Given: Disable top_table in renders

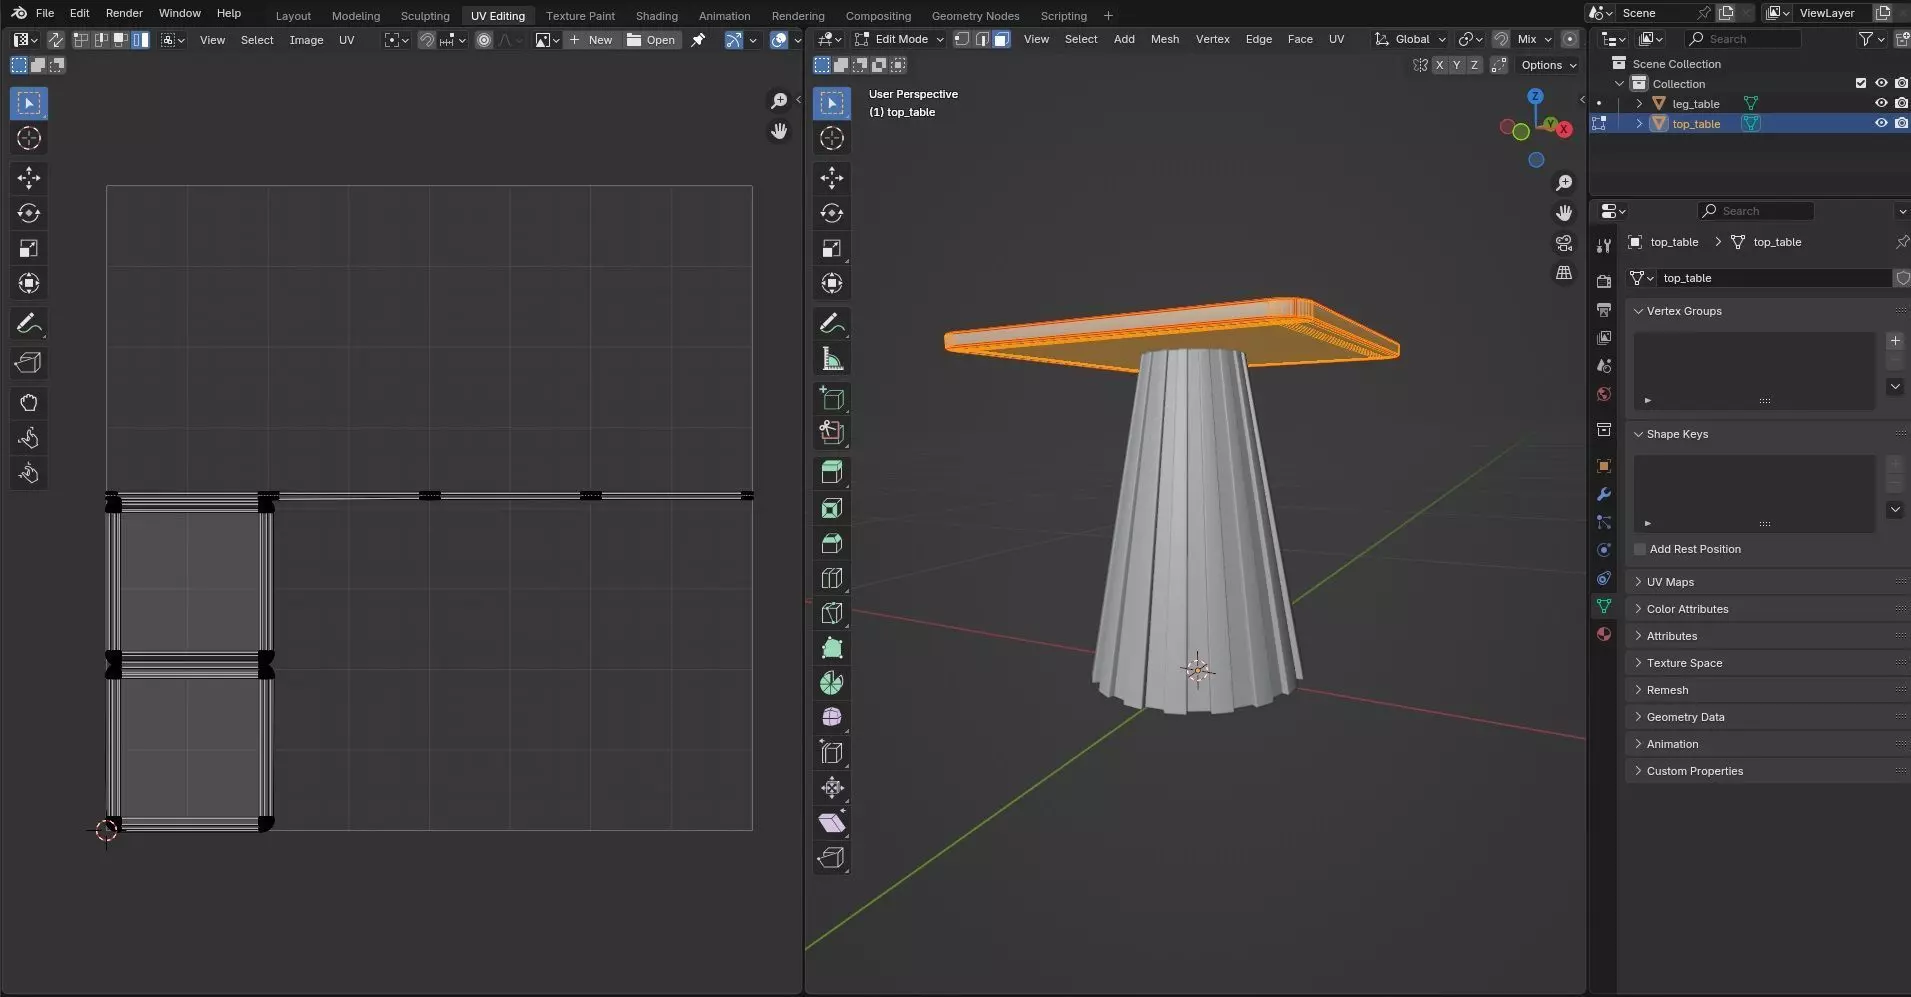Looking at the screenshot, I should point(1901,123).
